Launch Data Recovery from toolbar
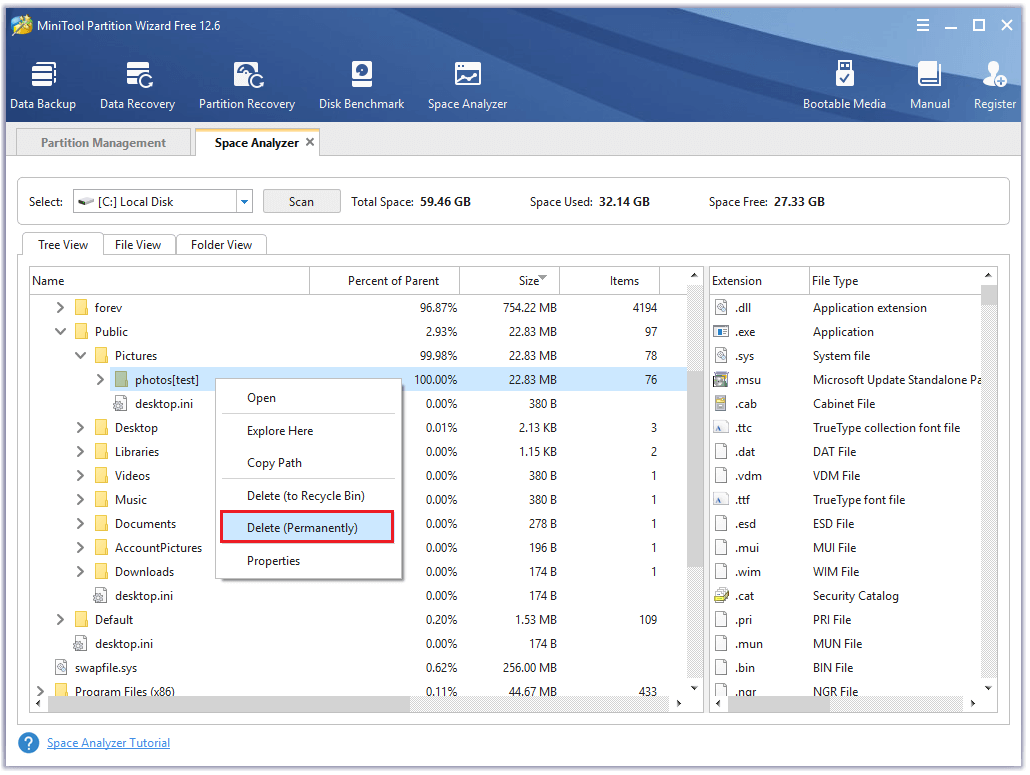This screenshot has height=775, width=1030. pos(137,85)
